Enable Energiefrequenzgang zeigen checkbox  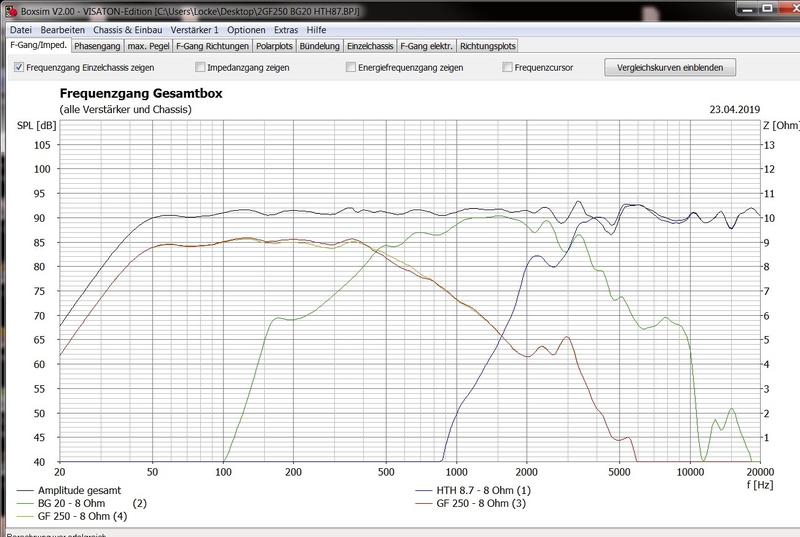350,68
